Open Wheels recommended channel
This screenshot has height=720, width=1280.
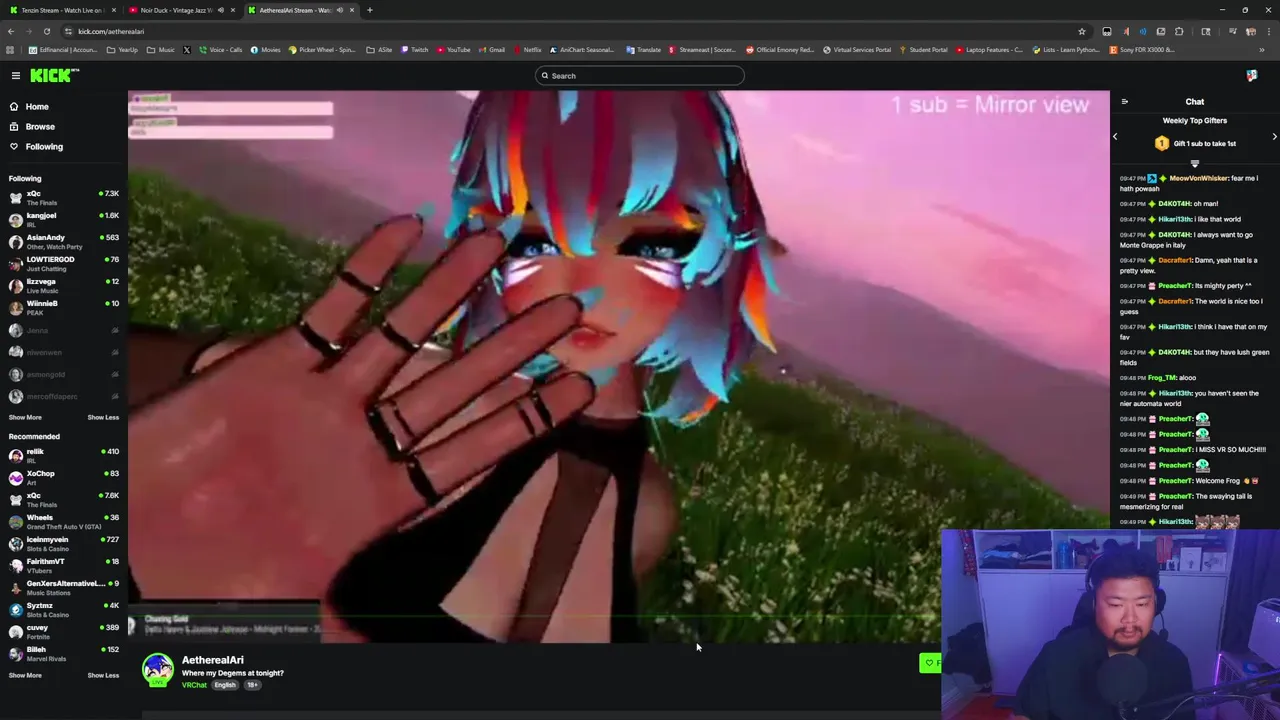64,522
